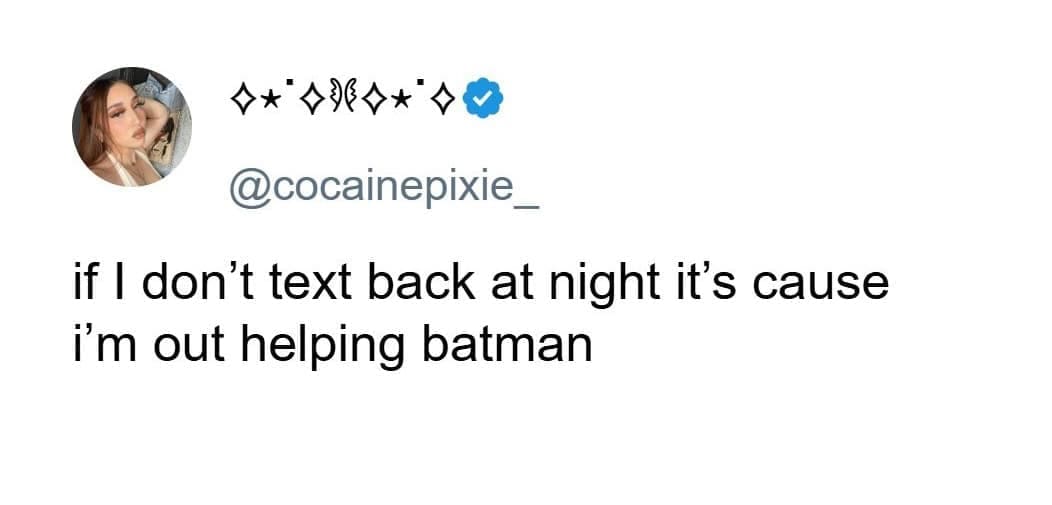
Task: Click the word "it's" in the tweet
Action: pos(704,283)
